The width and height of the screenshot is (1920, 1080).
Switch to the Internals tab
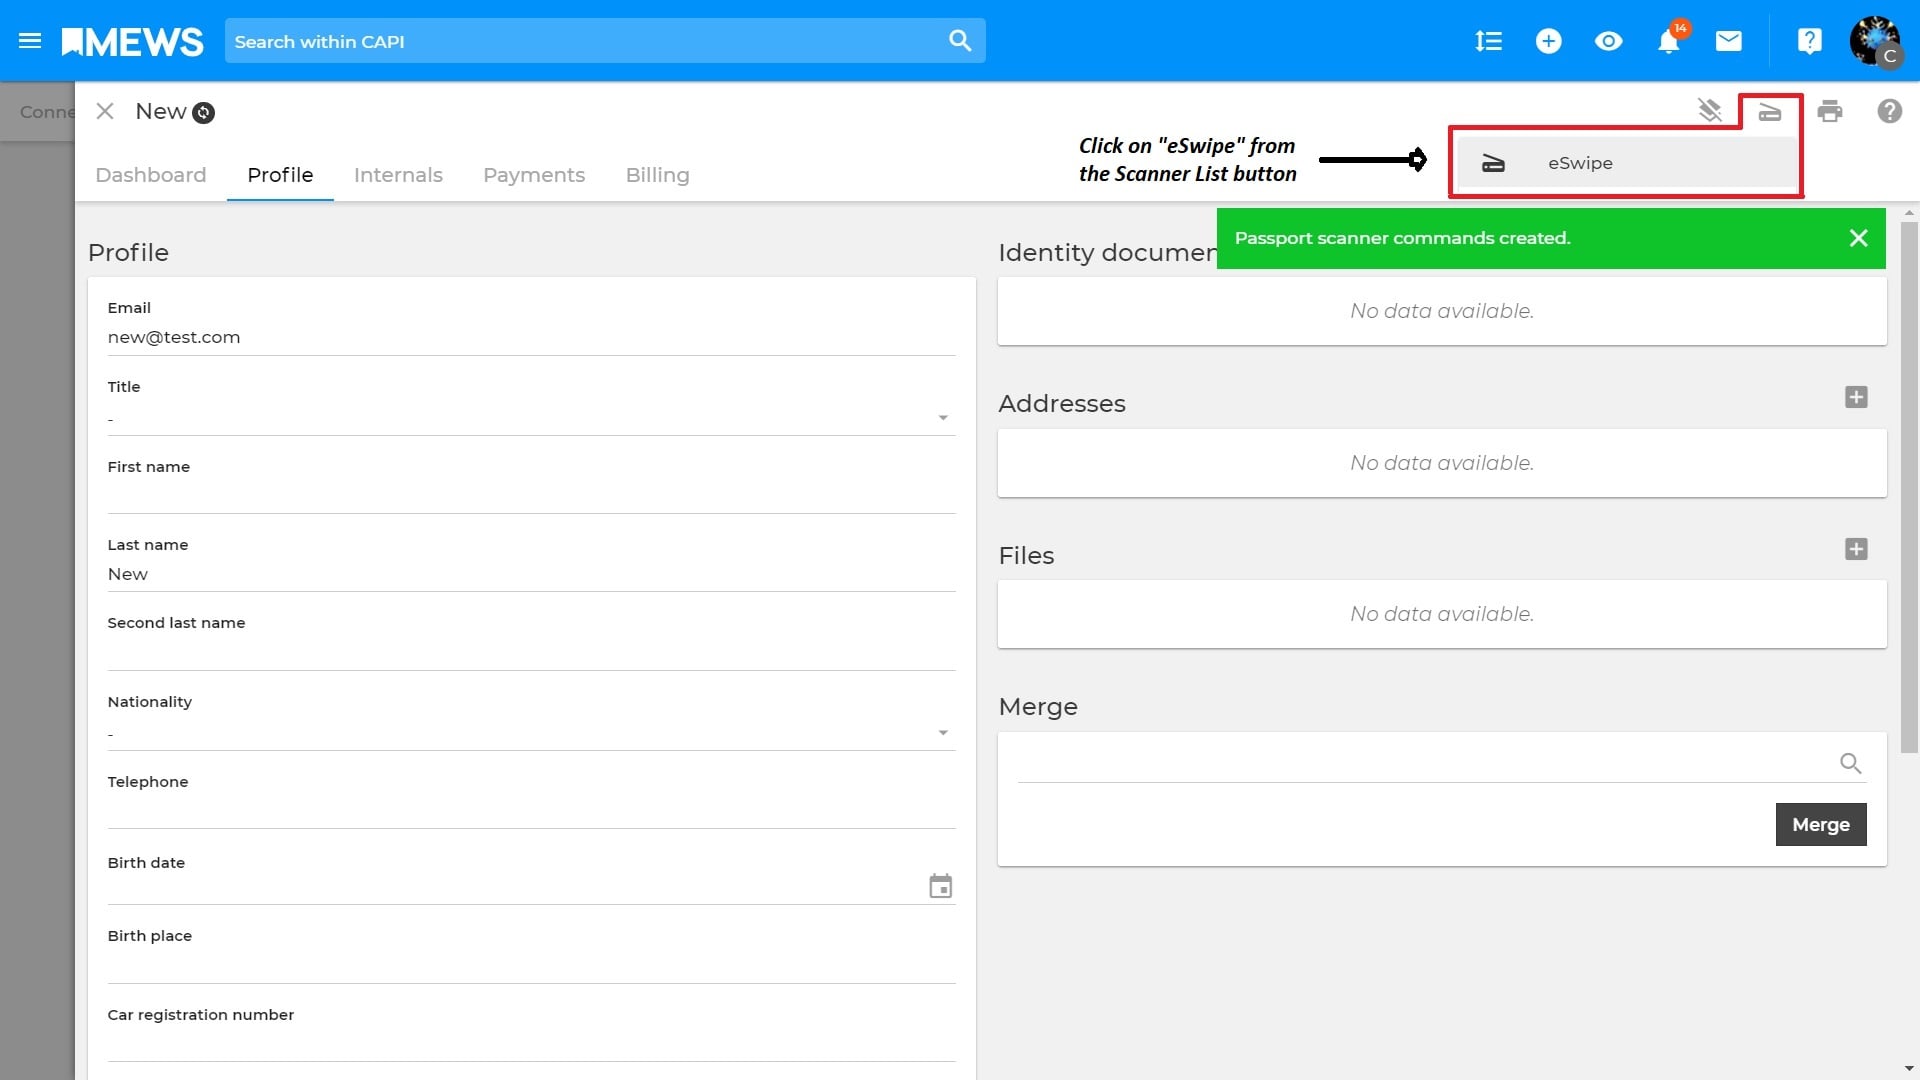point(398,175)
